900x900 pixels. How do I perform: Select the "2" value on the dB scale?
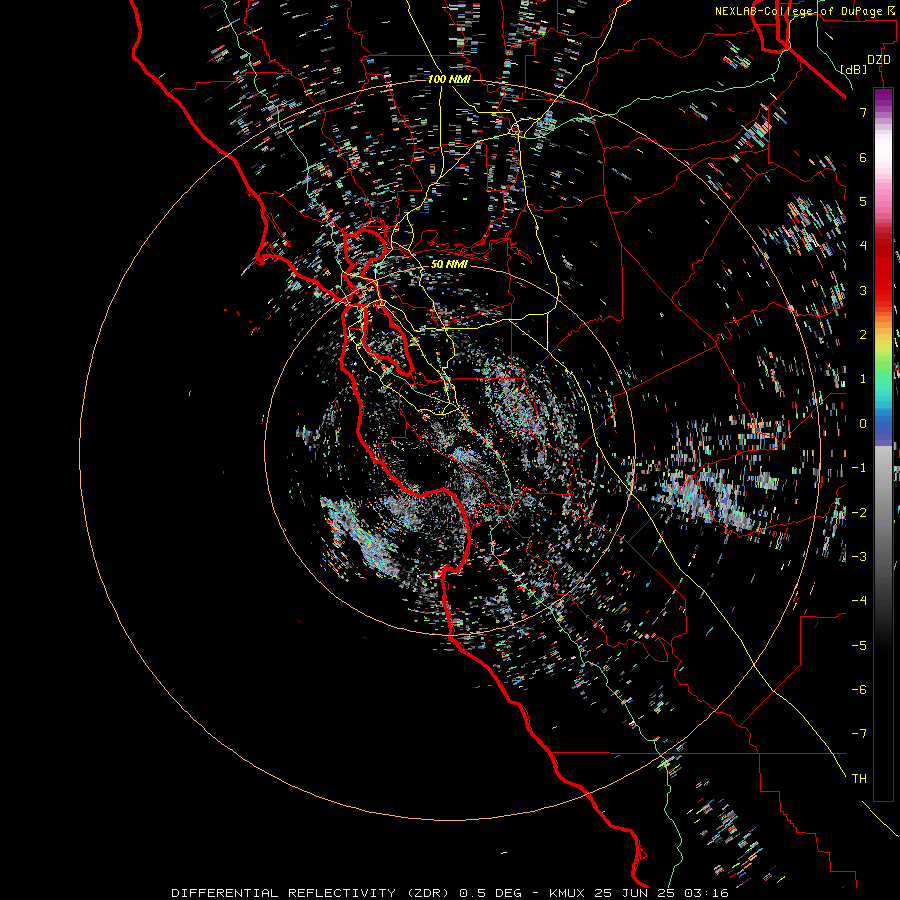click(x=863, y=335)
